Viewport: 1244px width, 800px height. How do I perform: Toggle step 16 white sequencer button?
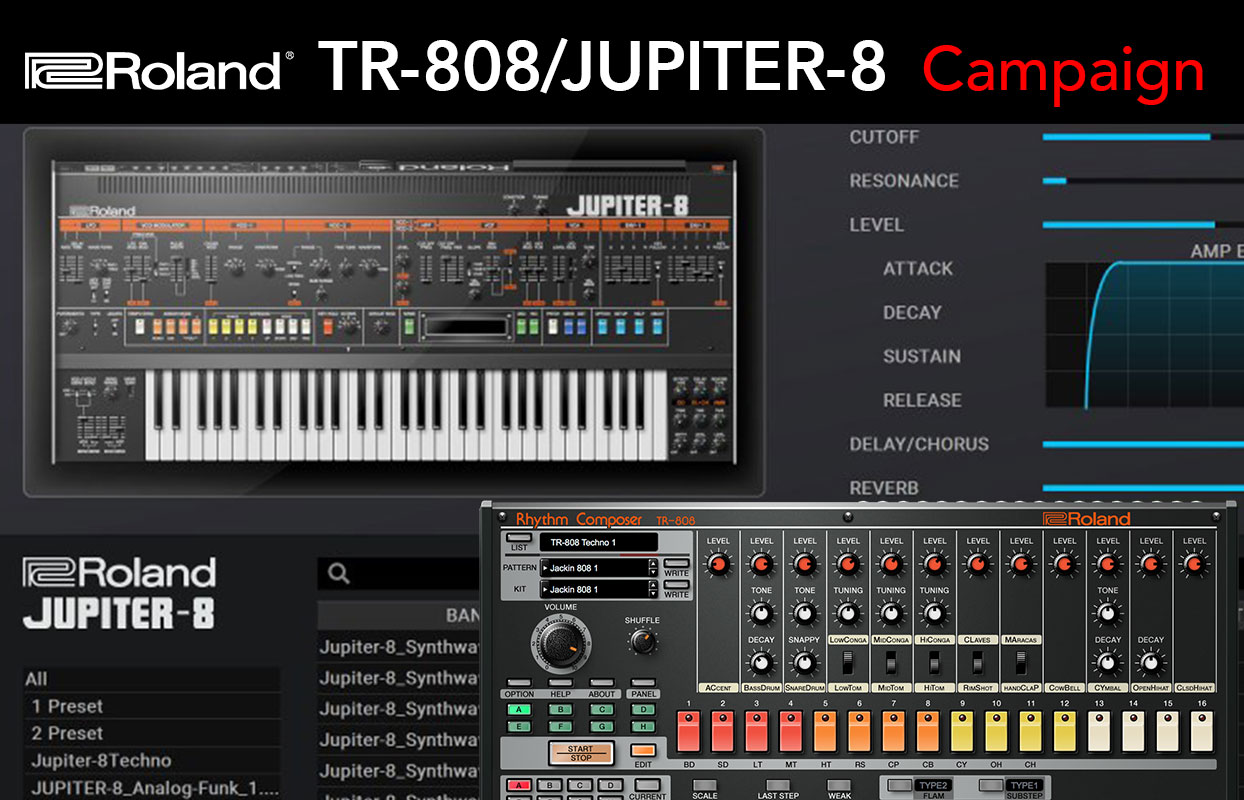1201,731
